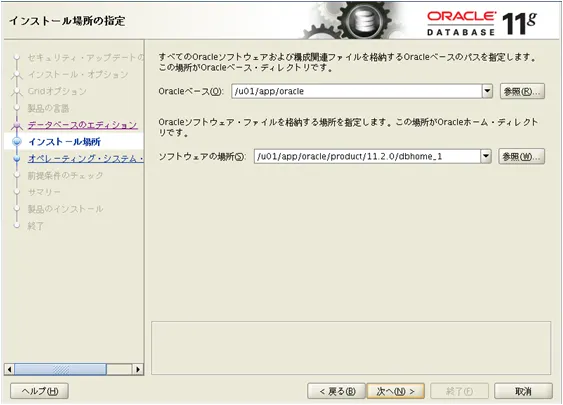This screenshot has width=563, height=405.
Task: Click the データベースのエディション step marker icon
Action: (17, 125)
